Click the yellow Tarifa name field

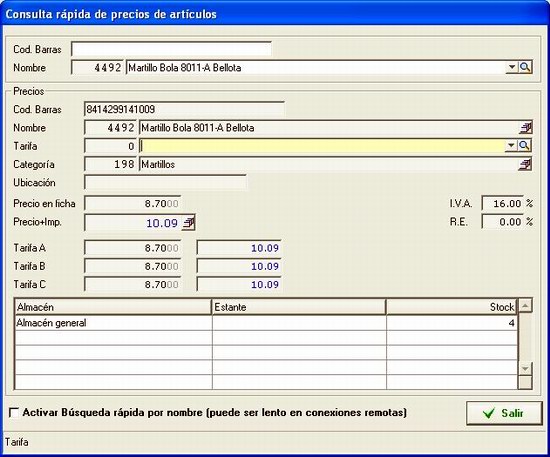(322, 146)
